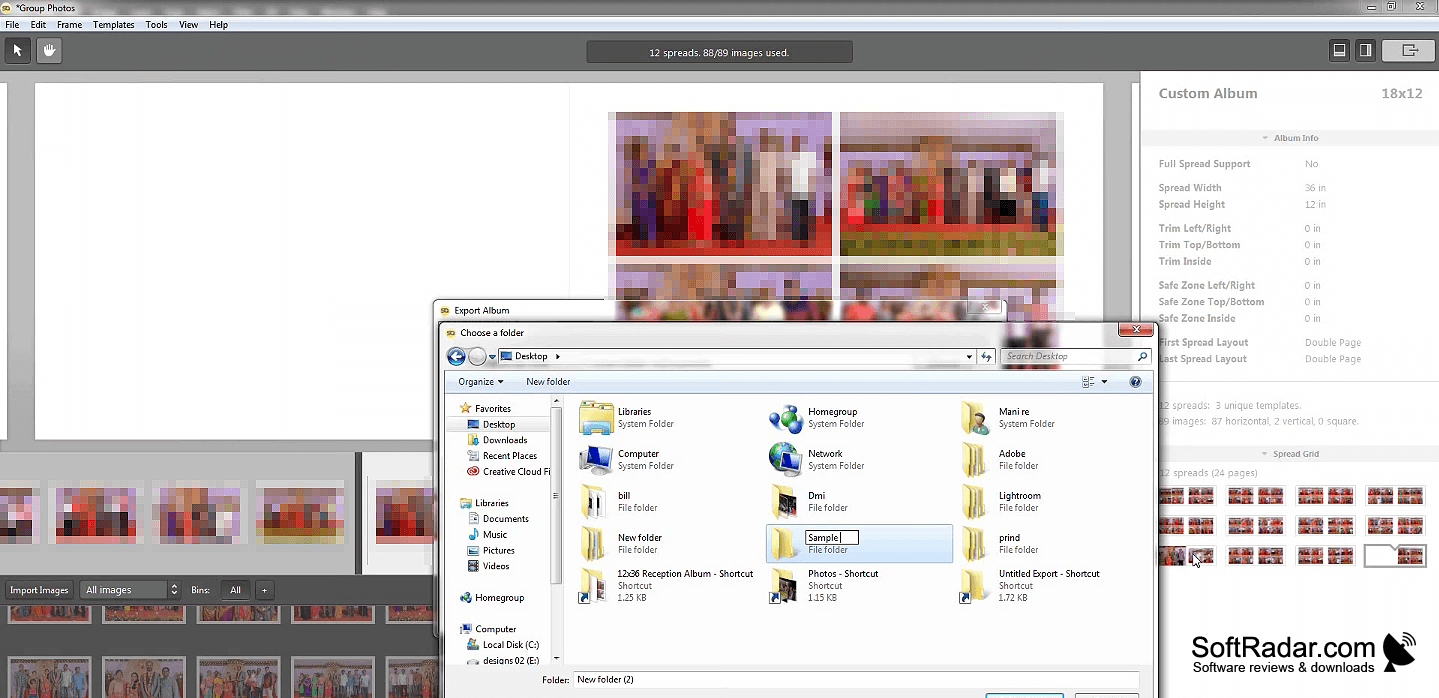Click the Import Images button
This screenshot has height=698, width=1439.
(x=39, y=590)
